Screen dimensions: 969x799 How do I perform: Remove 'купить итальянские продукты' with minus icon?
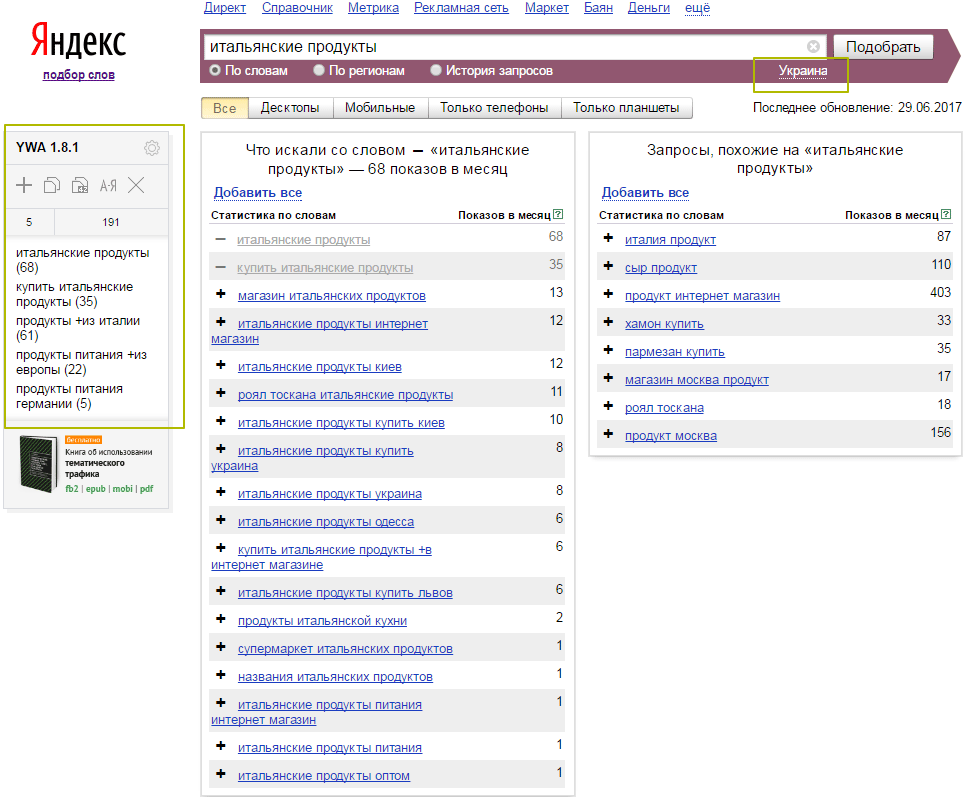coord(221,268)
